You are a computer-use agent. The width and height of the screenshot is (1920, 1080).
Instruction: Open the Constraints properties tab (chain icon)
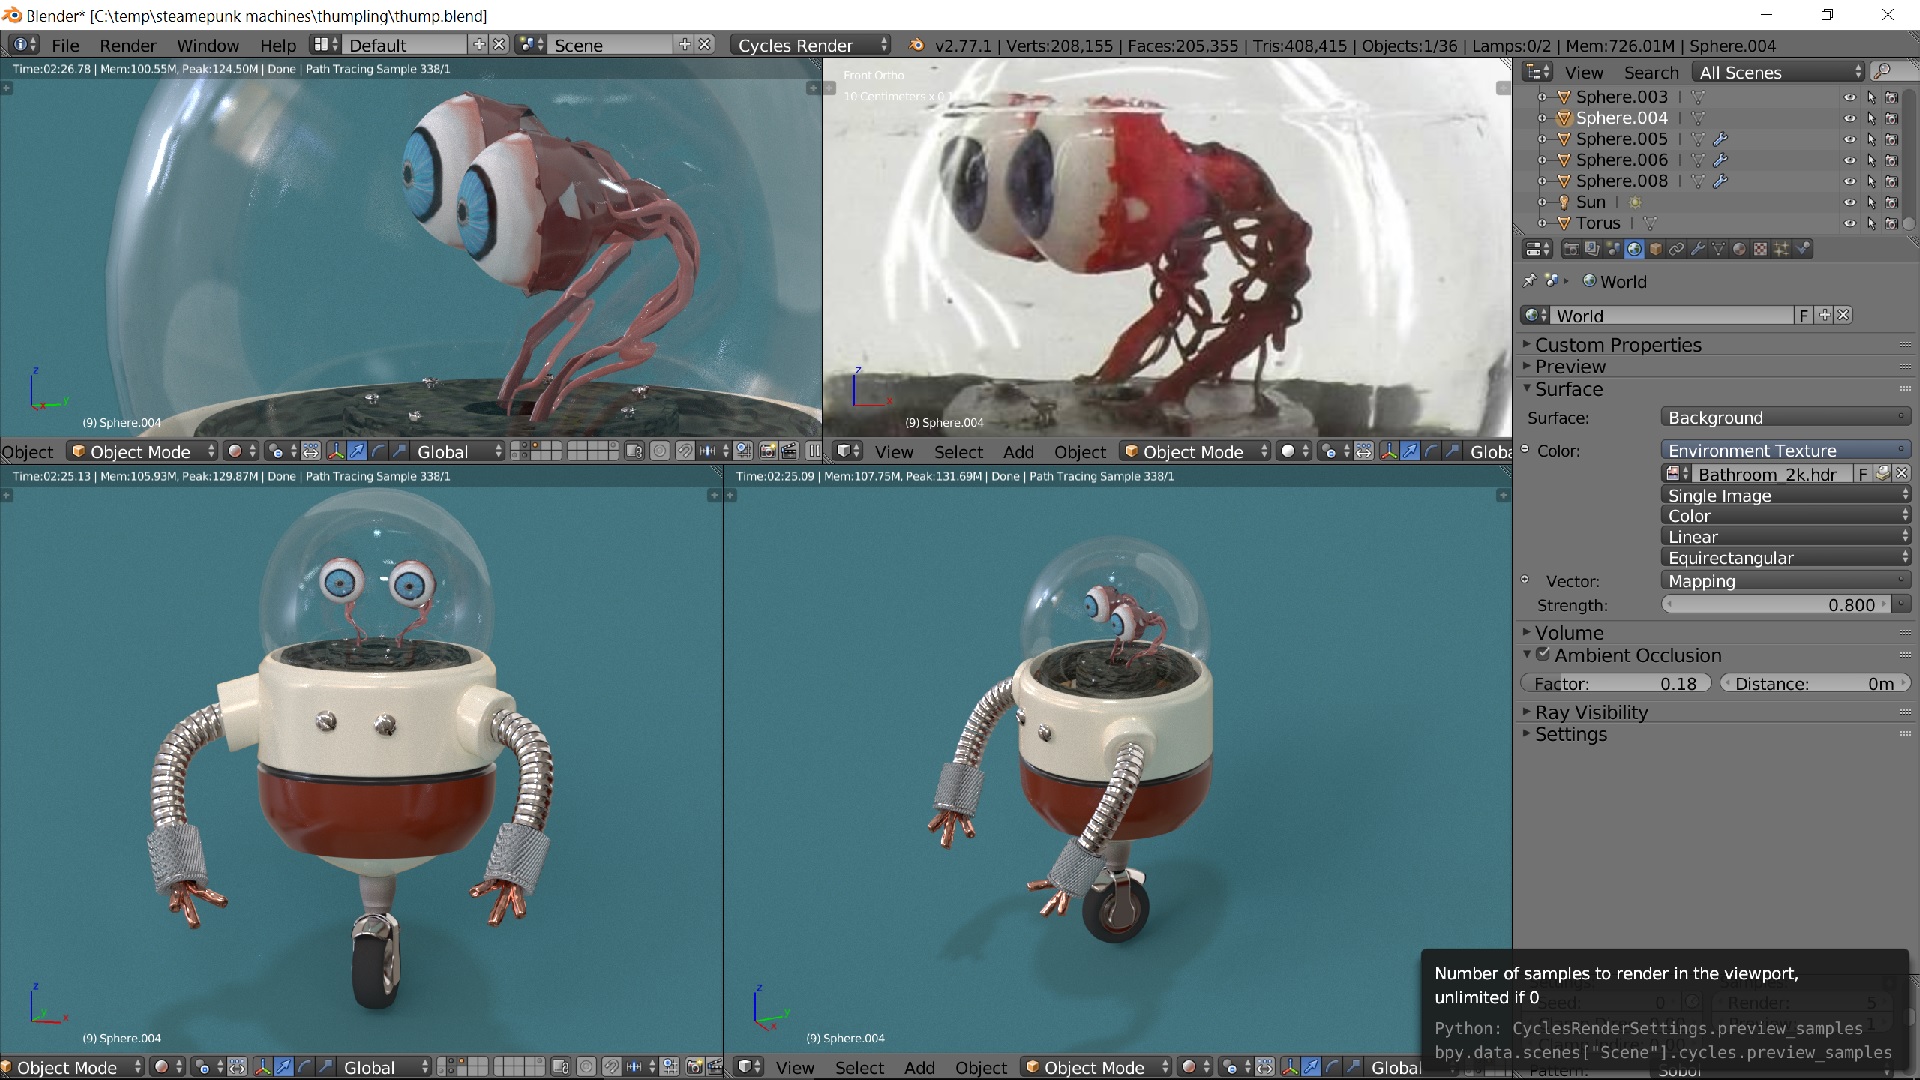(1676, 249)
